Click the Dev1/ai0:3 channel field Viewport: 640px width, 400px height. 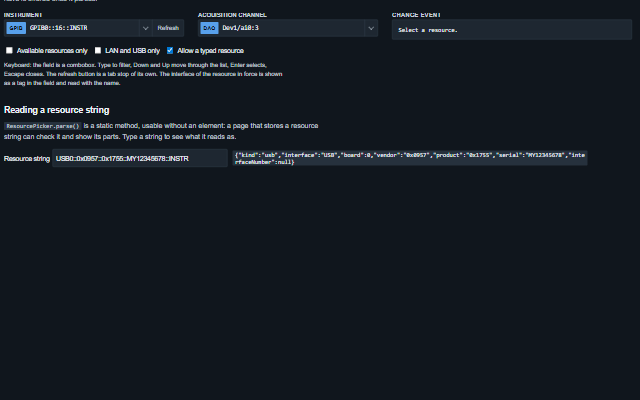coord(292,28)
